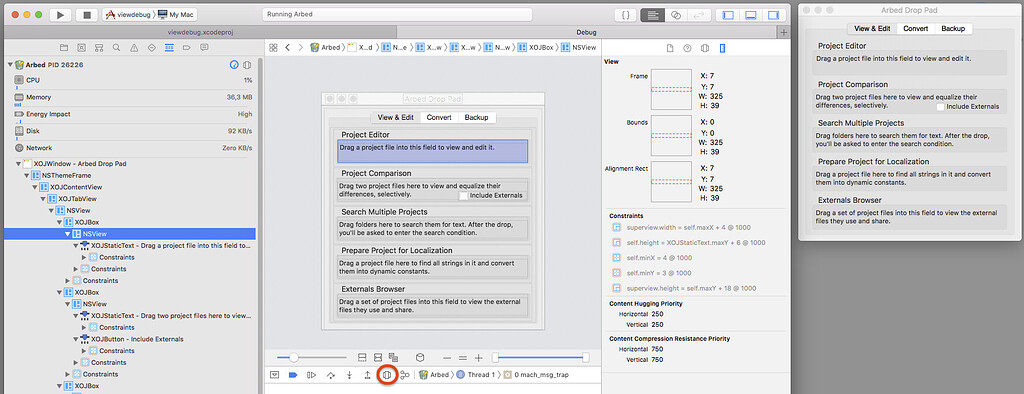
Task: Open the Issue navigator warning triangle
Action: (134, 48)
